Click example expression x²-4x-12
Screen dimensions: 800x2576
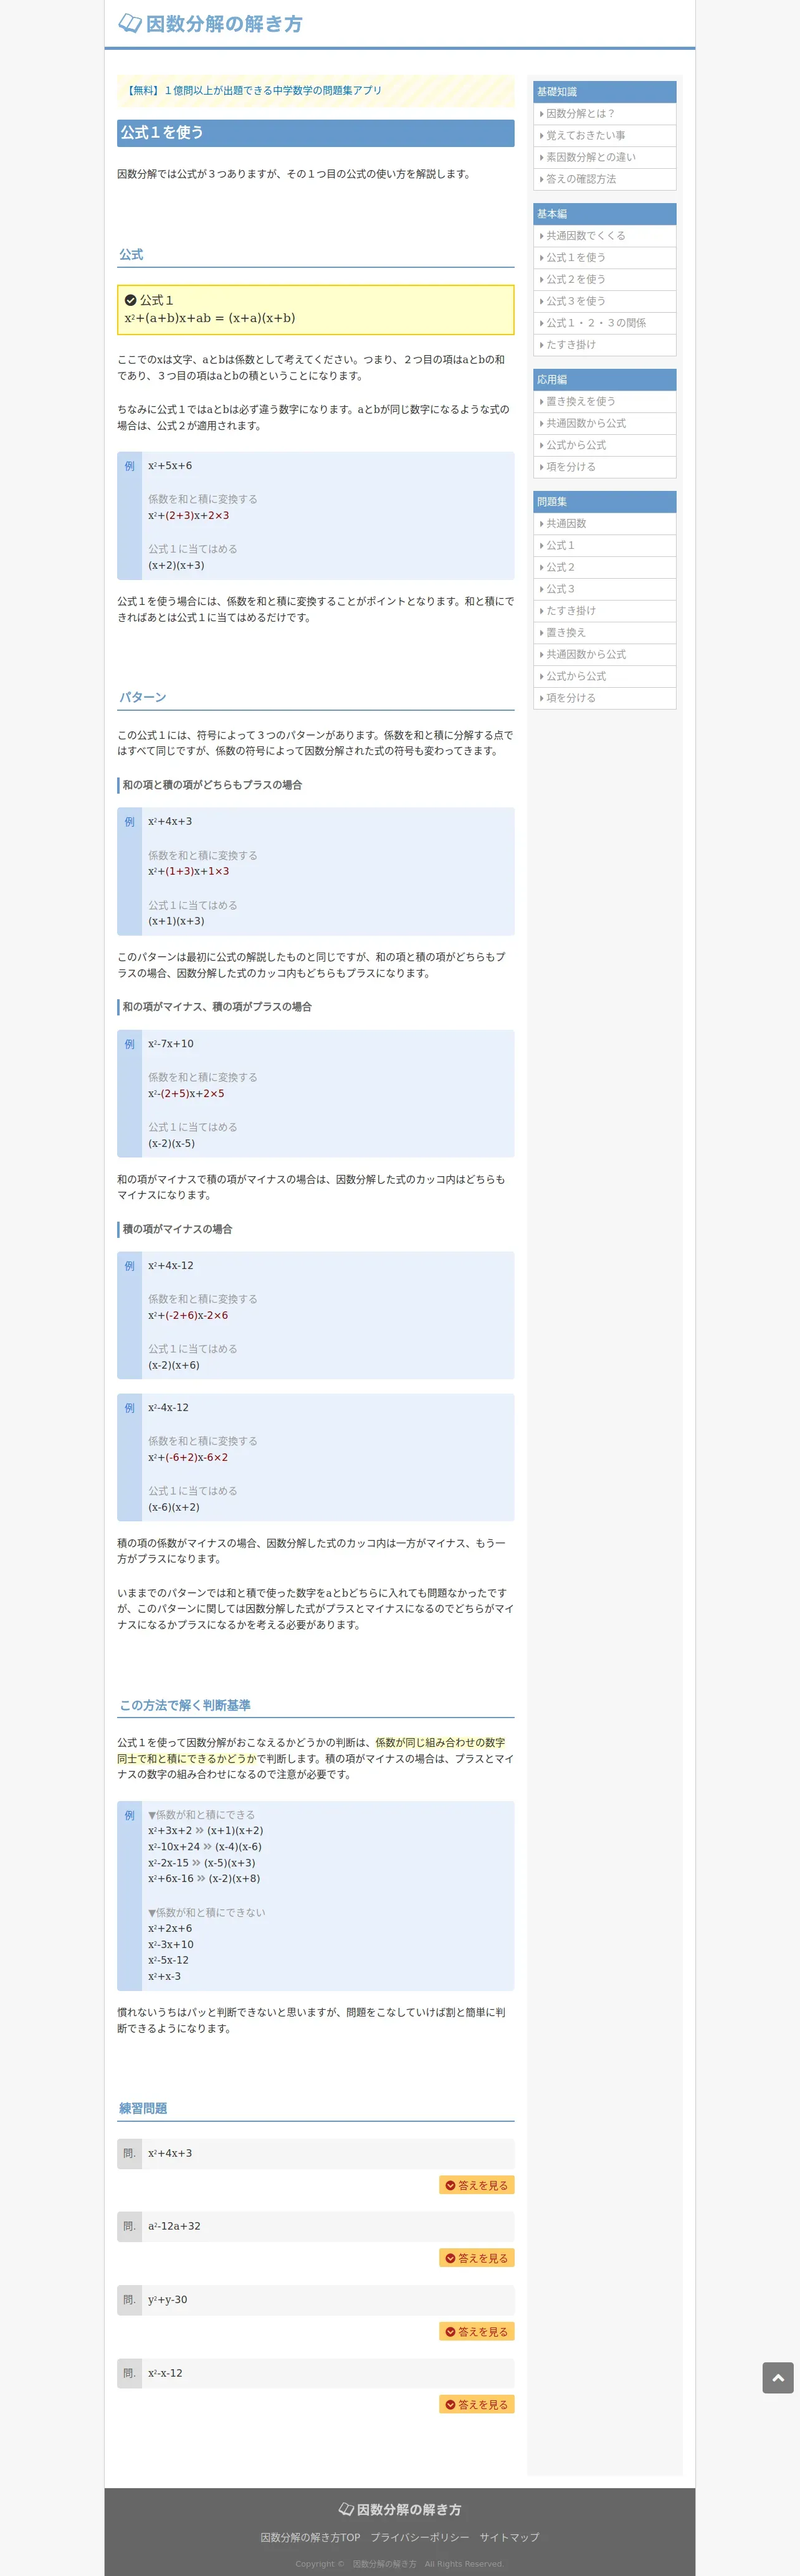(168, 1408)
